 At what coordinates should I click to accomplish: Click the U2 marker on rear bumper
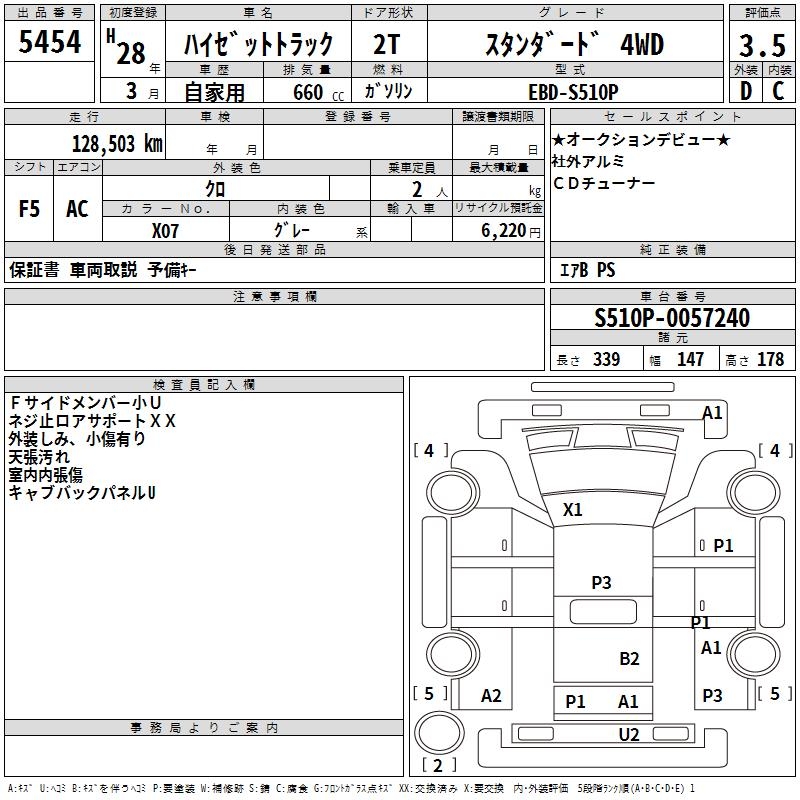click(x=628, y=735)
